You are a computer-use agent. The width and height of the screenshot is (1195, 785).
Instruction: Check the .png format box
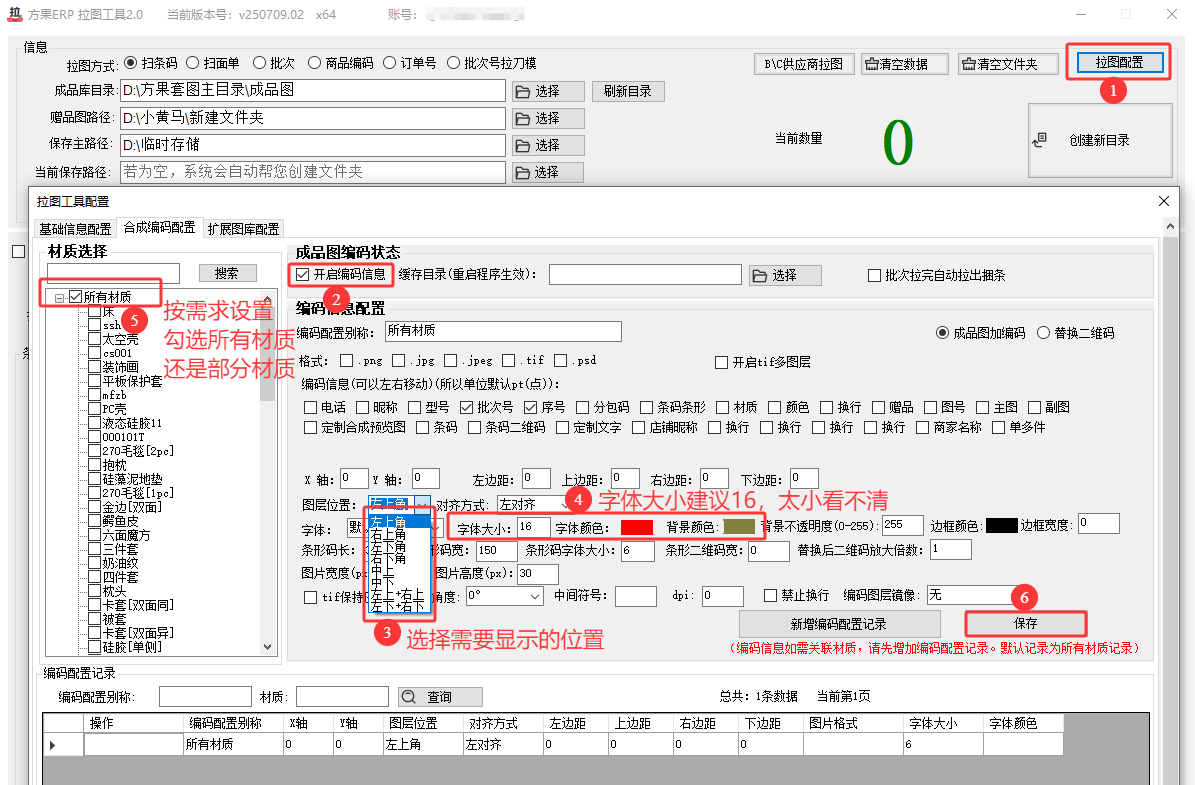[347, 360]
